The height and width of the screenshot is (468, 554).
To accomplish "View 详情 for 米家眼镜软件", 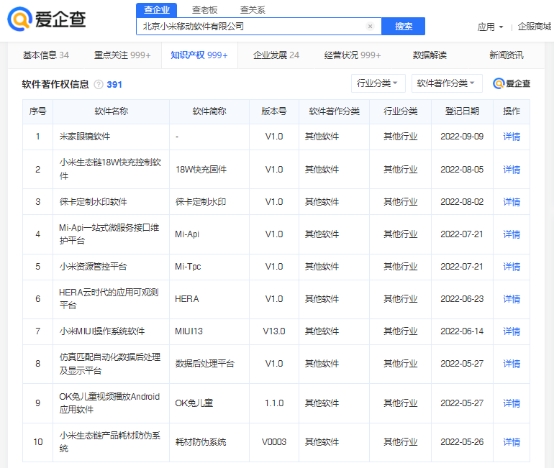I will (511, 137).
